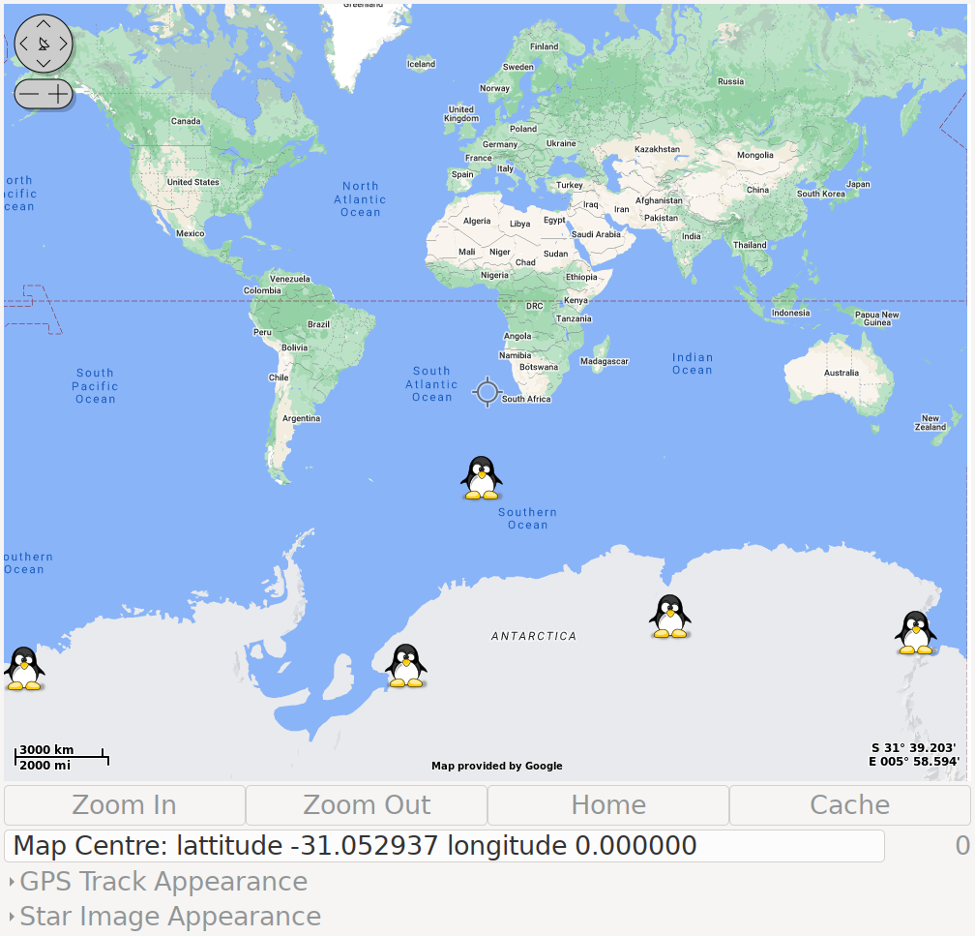Click the 'Russia' label on the map
The image size is (977, 937).
pyautogui.click(x=731, y=82)
